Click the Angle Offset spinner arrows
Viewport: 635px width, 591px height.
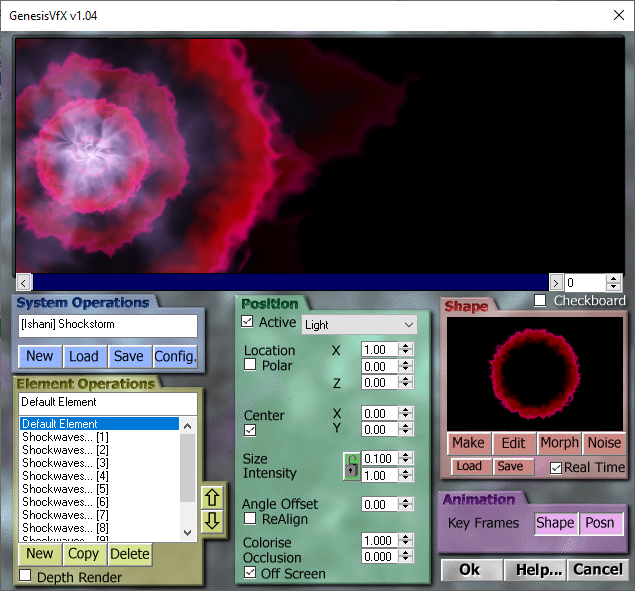click(405, 504)
